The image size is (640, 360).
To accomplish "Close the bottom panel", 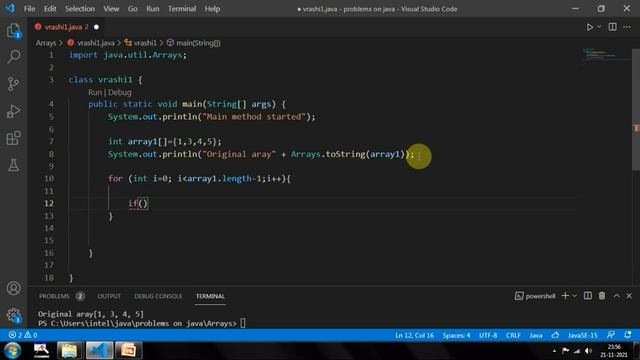I will coord(629,296).
